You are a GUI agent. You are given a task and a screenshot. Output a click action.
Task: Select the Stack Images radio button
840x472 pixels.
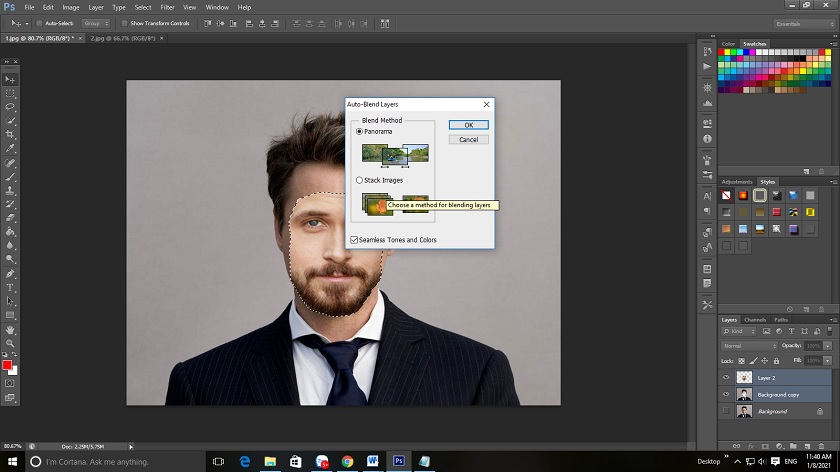click(359, 181)
